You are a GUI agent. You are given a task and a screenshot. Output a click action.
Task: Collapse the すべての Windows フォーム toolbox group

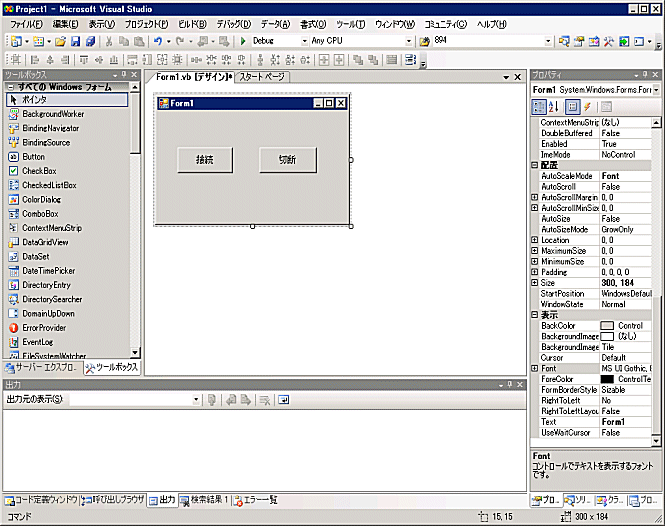(11, 87)
